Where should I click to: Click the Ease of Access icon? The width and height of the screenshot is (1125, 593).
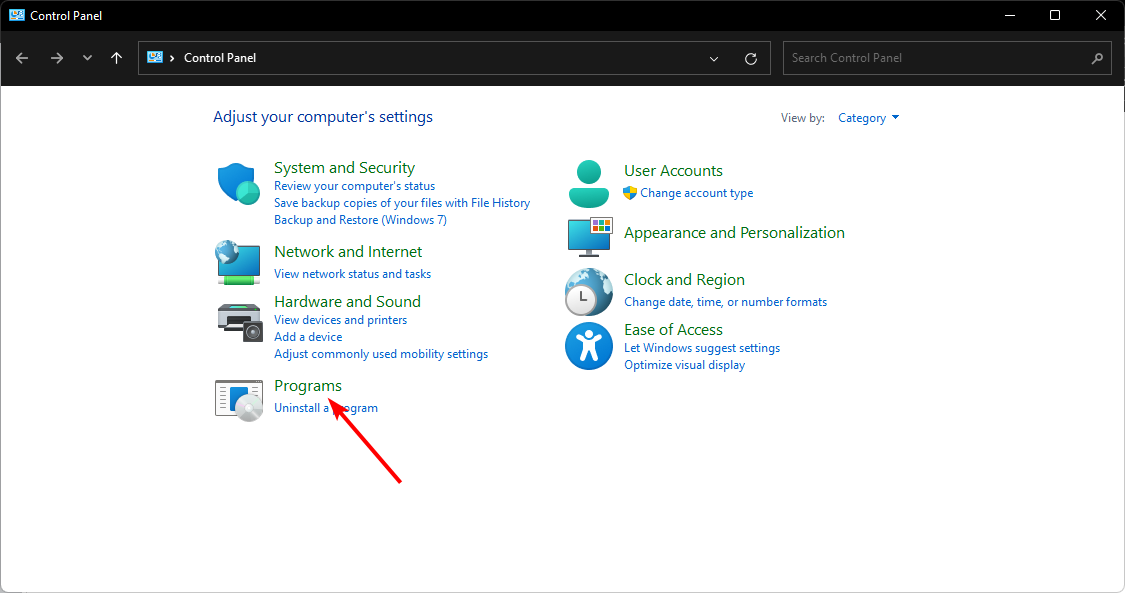tap(589, 346)
